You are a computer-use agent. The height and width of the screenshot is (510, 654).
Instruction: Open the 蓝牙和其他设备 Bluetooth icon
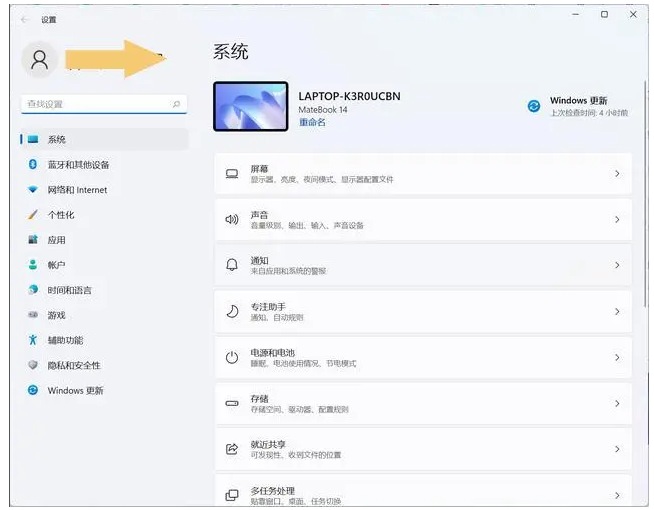point(33,164)
